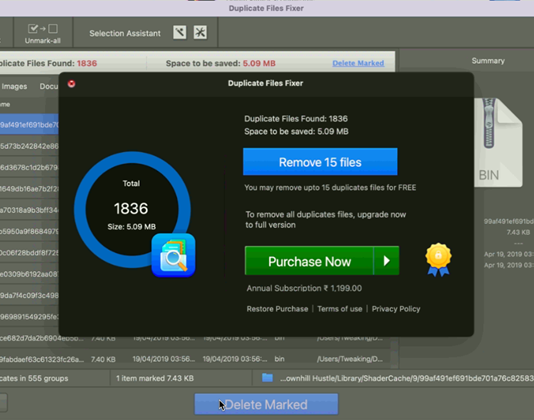Click the gold lock award badge icon
534x420 pixels.
pyautogui.click(x=438, y=259)
